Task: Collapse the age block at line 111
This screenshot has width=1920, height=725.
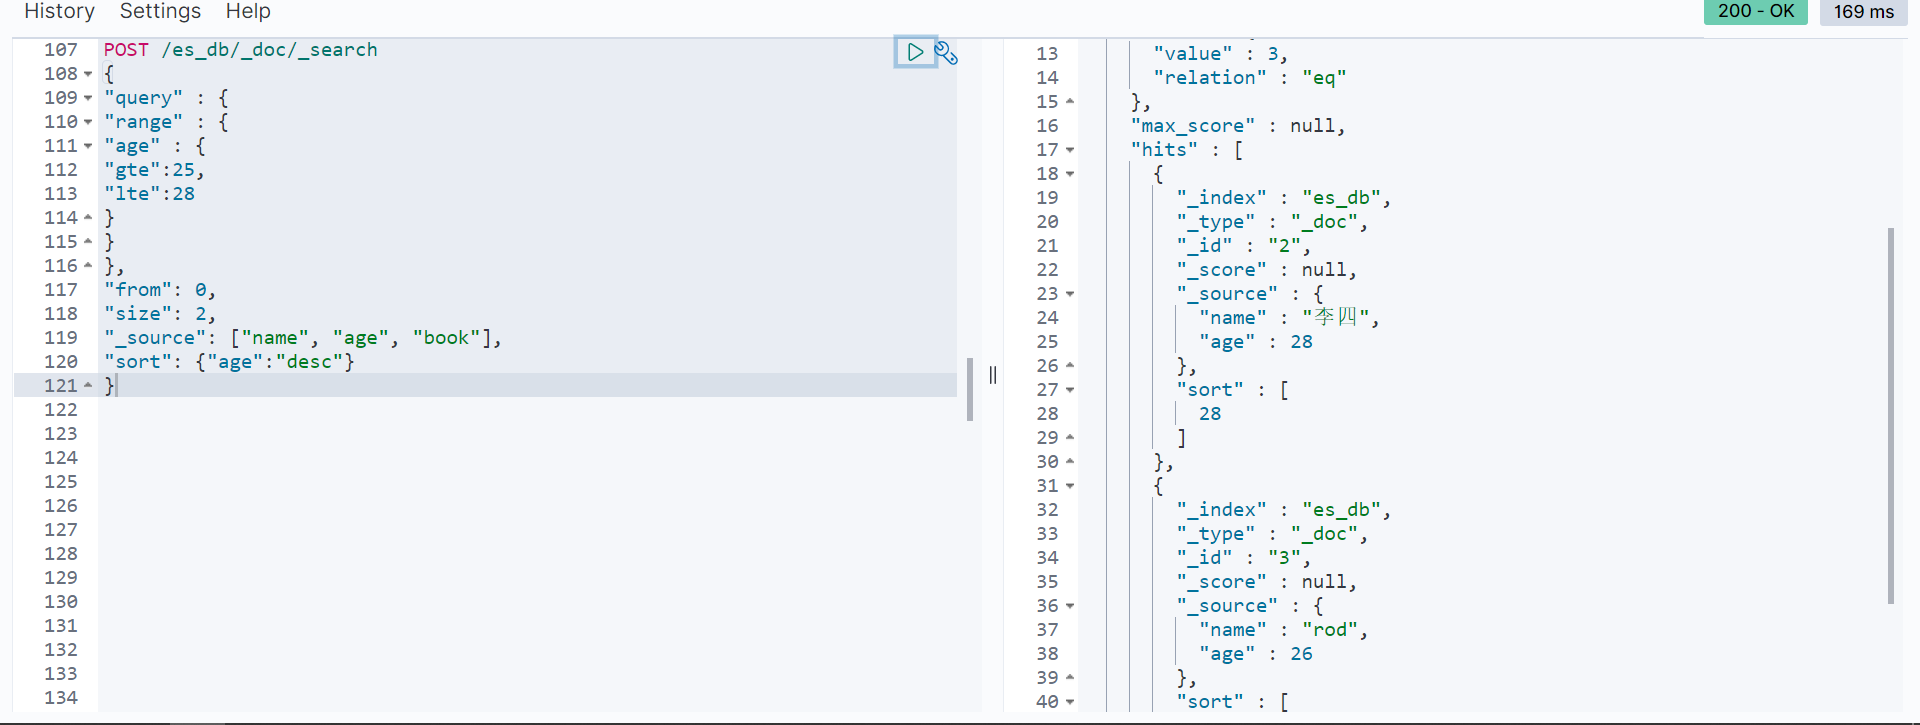Action: pos(88,146)
